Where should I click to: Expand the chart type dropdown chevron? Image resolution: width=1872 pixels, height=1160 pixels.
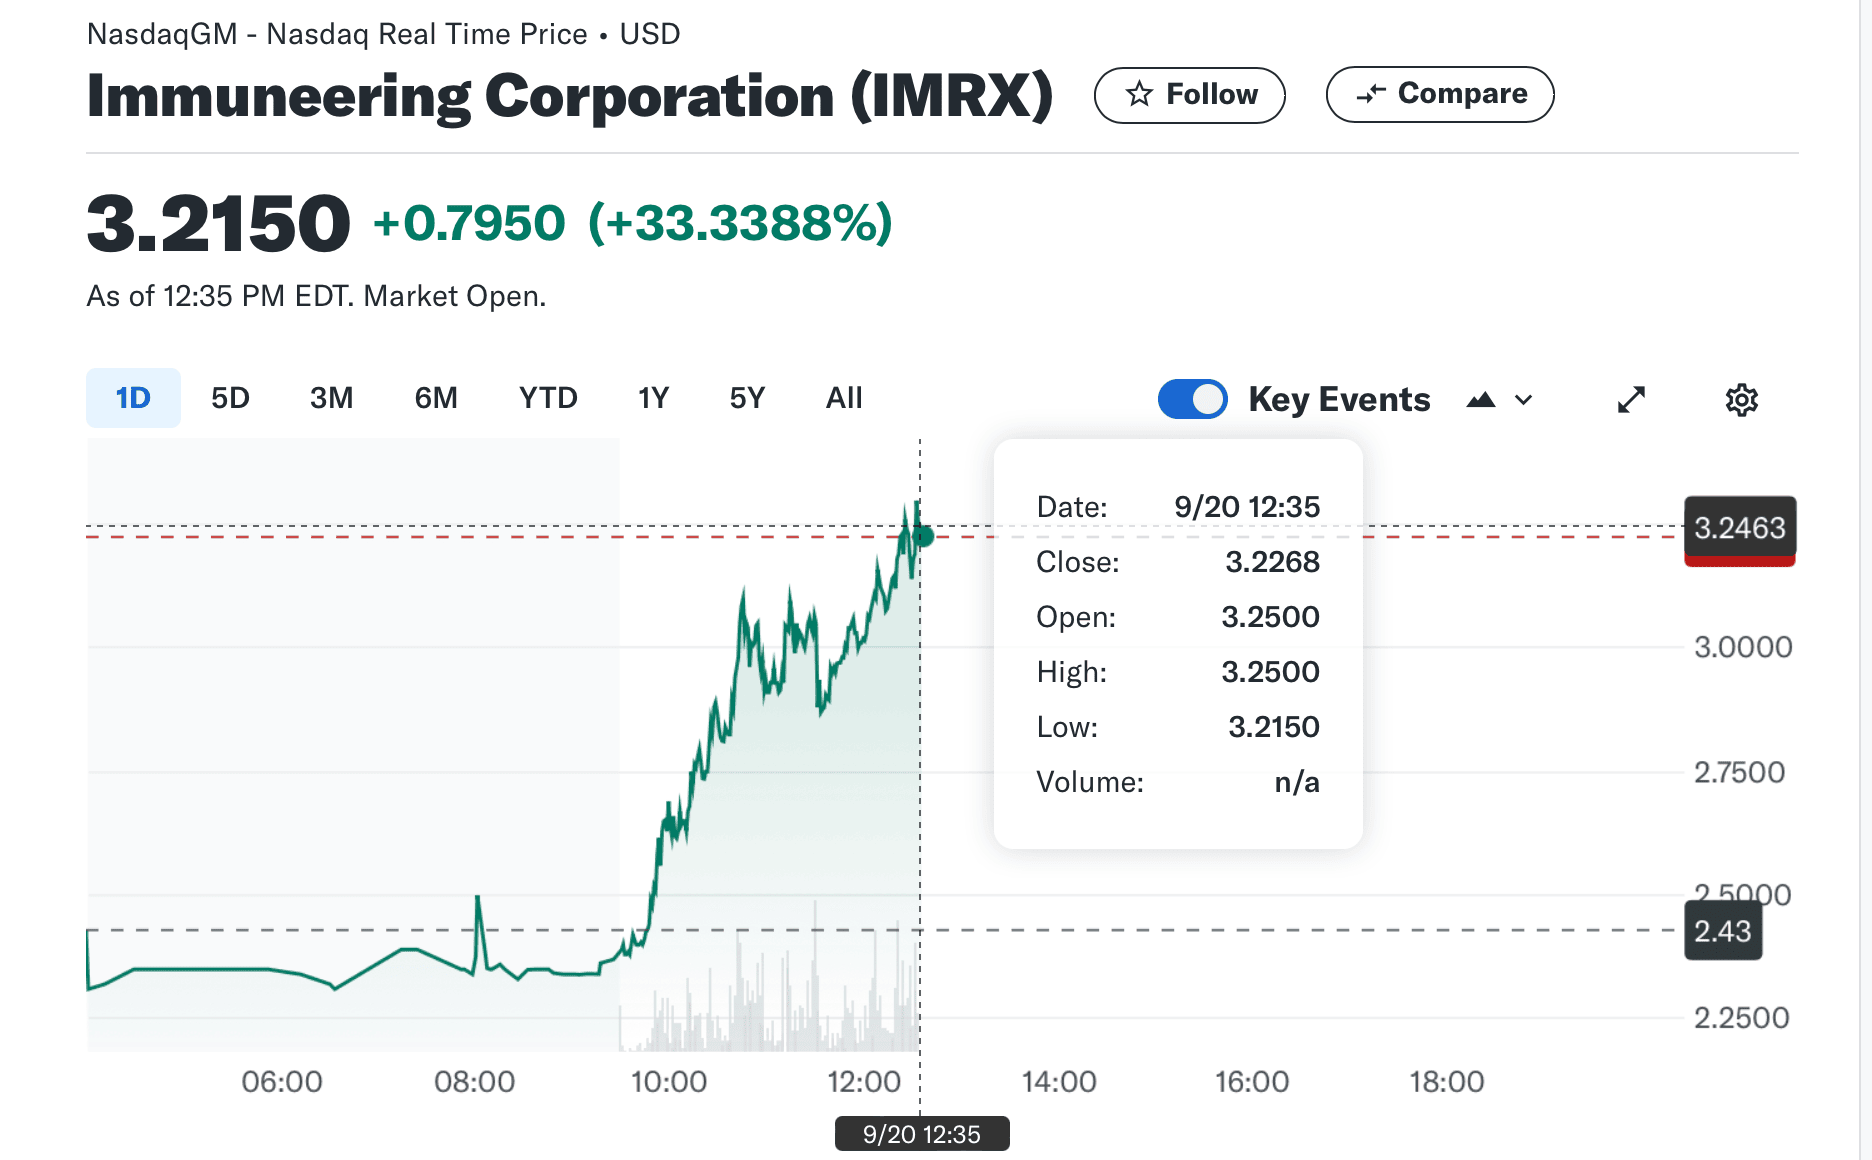pyautogui.click(x=1524, y=400)
